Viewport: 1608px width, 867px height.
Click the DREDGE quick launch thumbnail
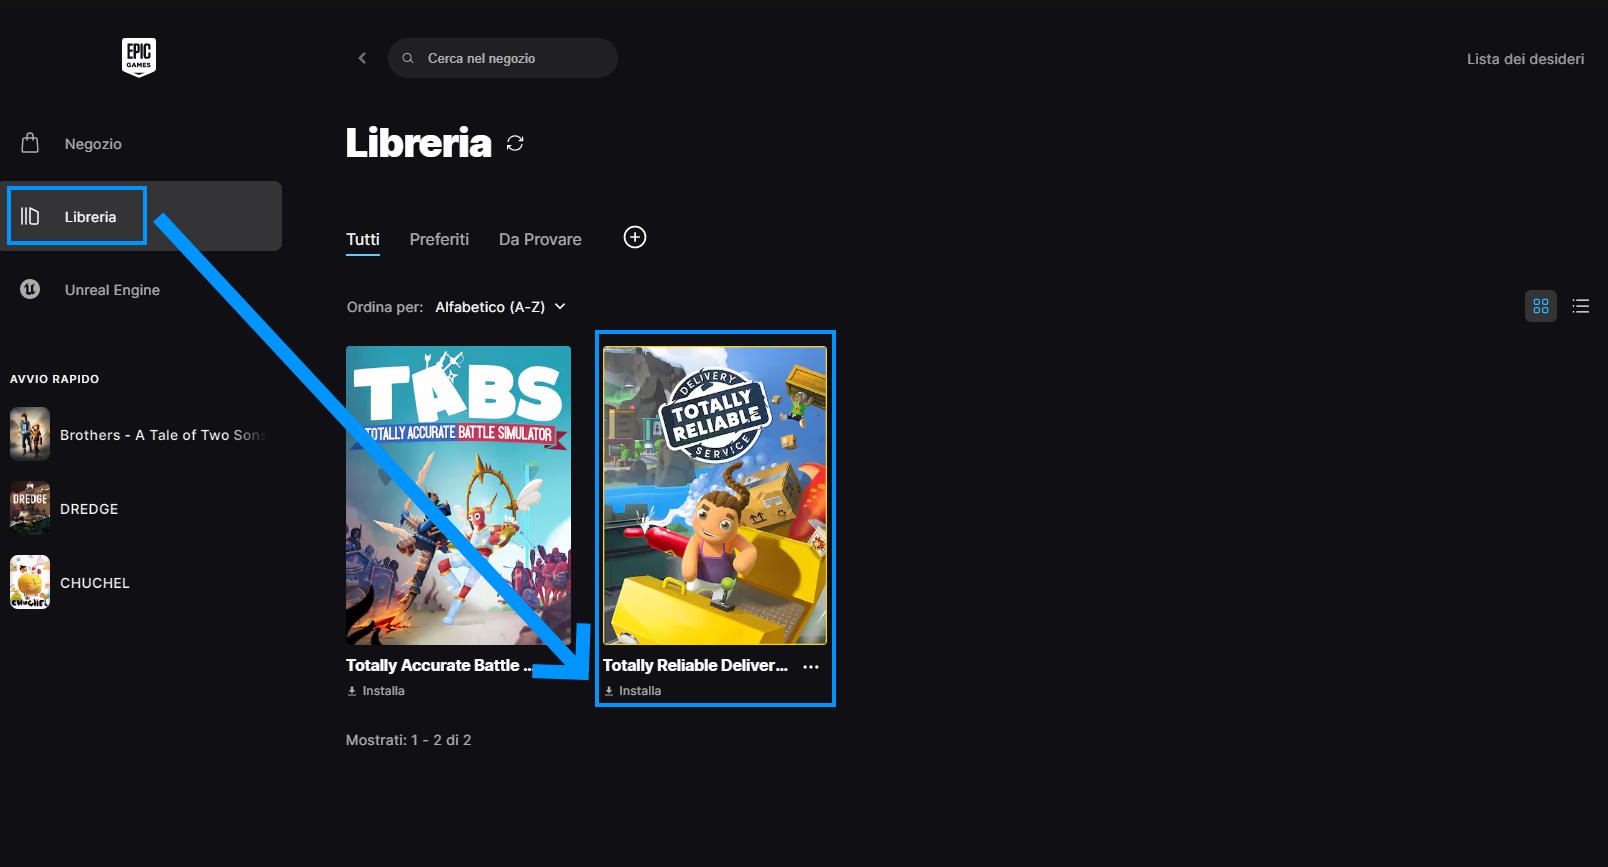coord(30,508)
